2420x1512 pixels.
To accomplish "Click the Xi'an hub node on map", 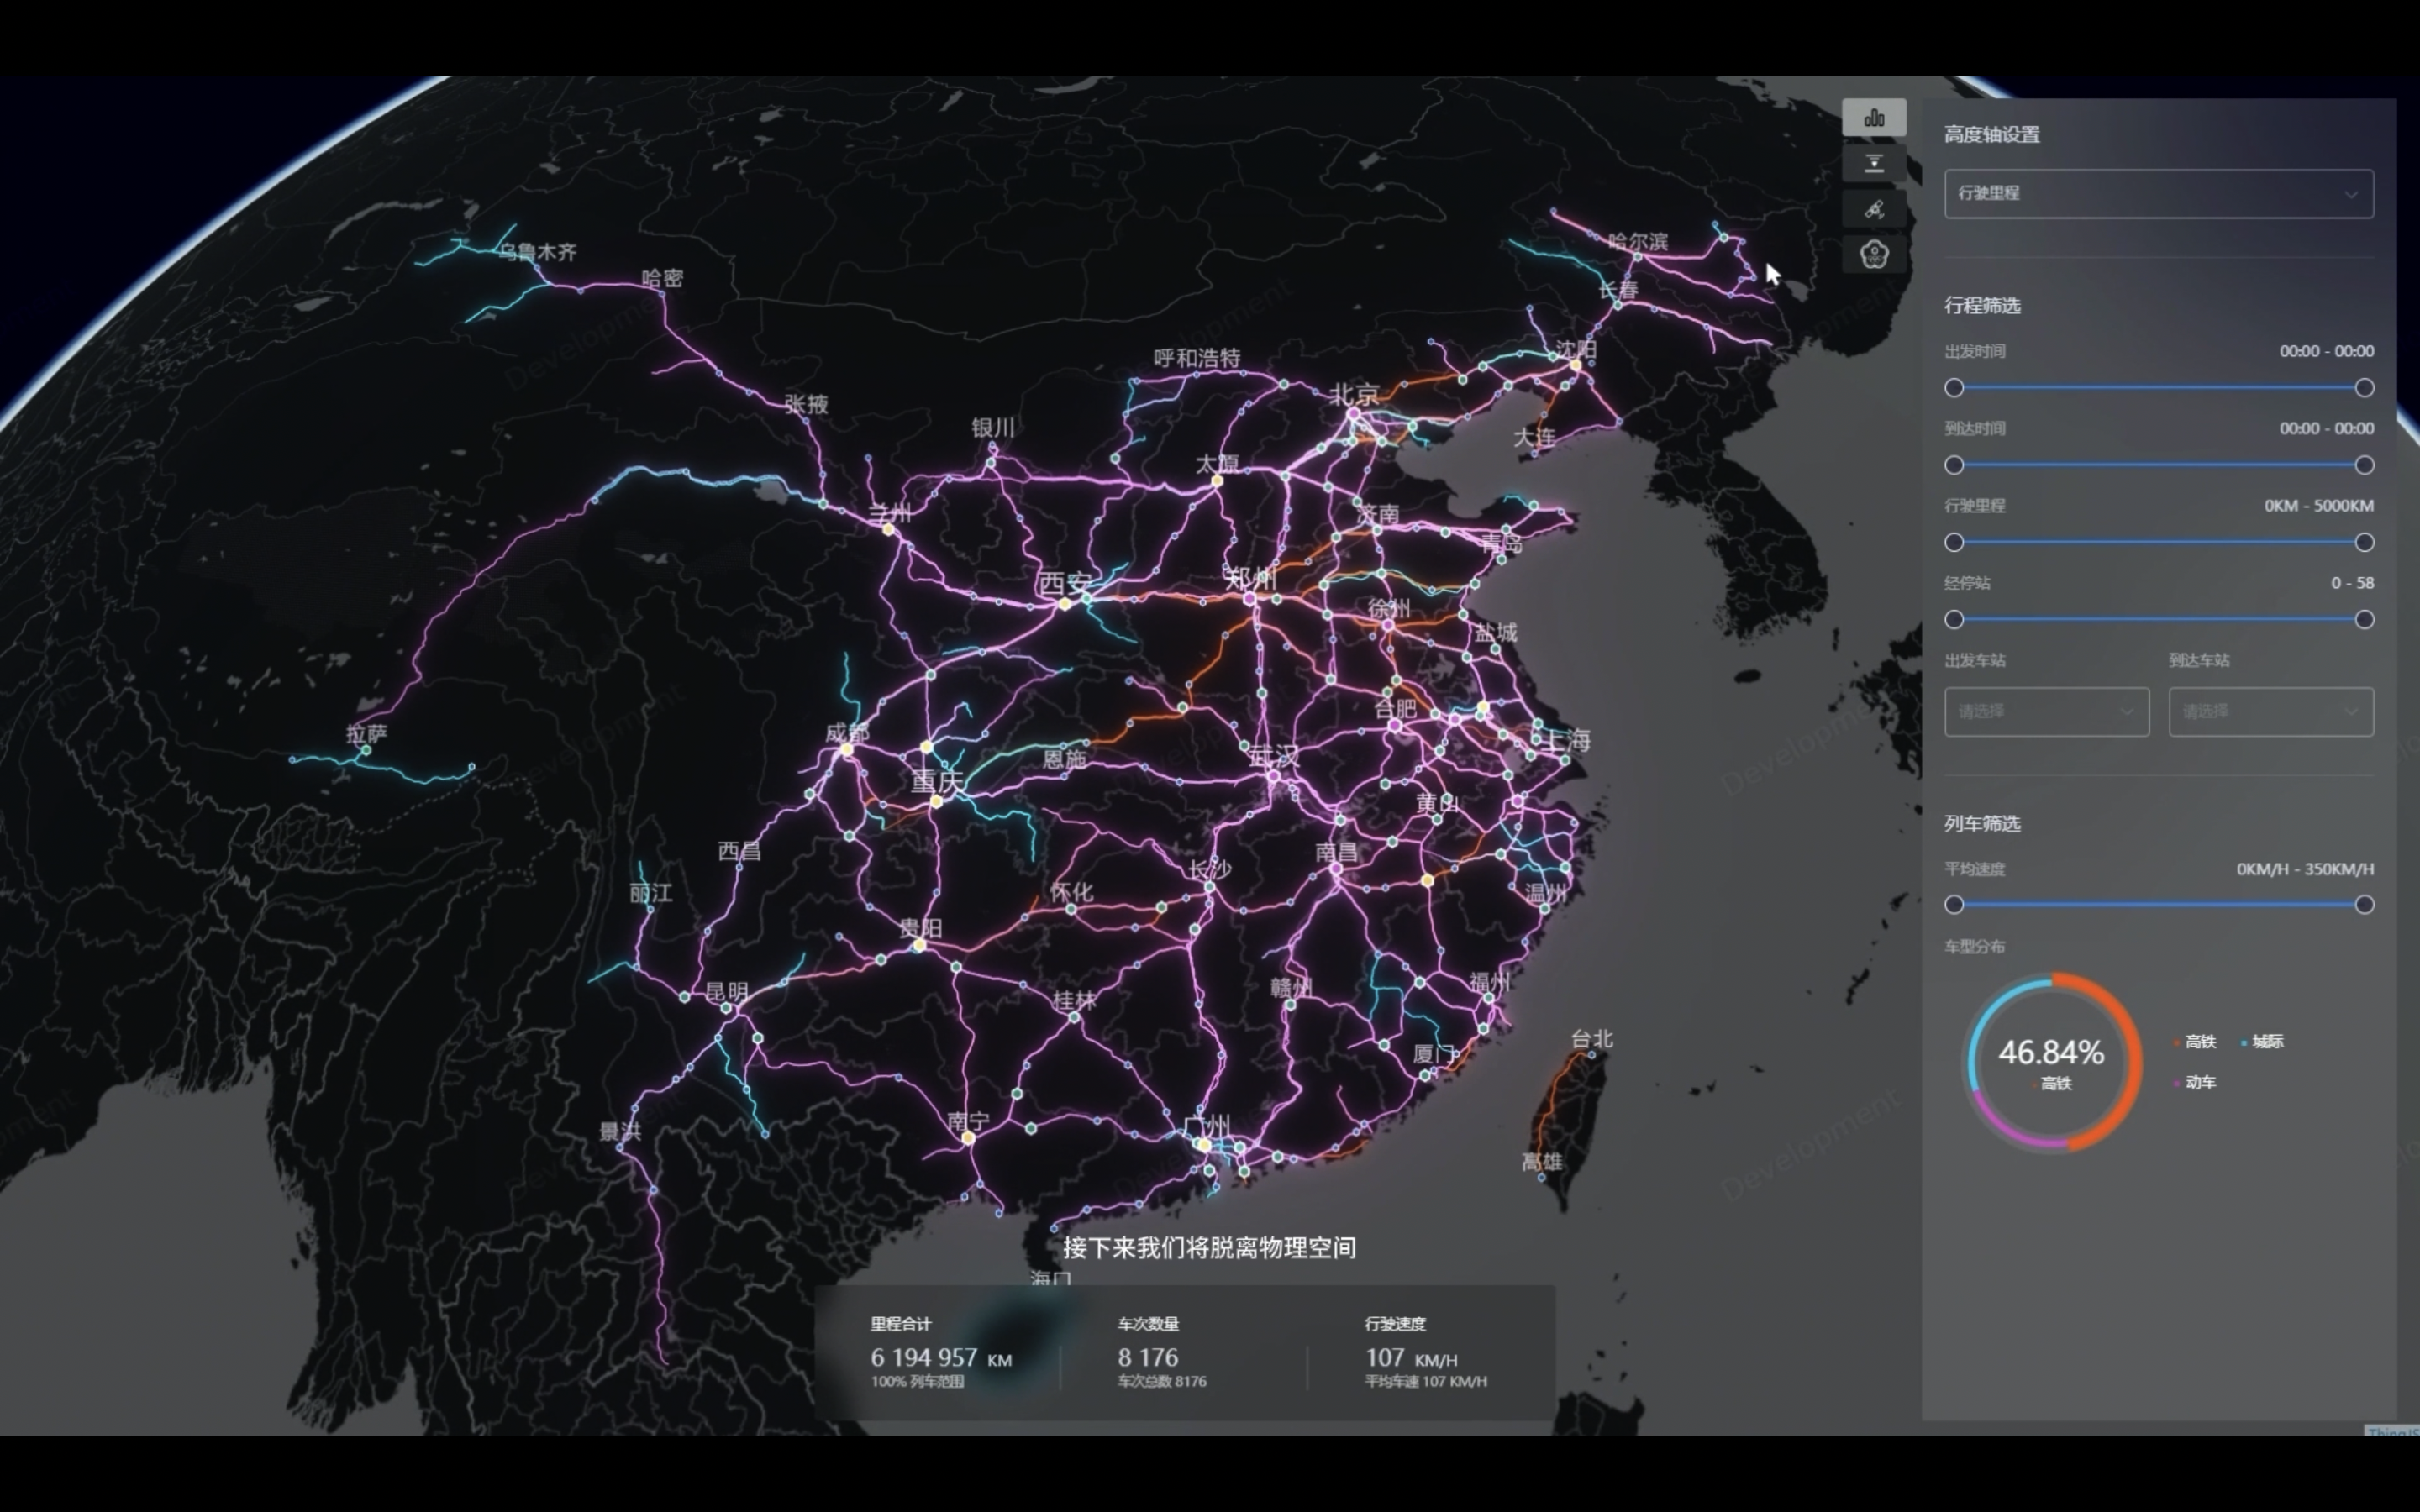I will (1065, 604).
